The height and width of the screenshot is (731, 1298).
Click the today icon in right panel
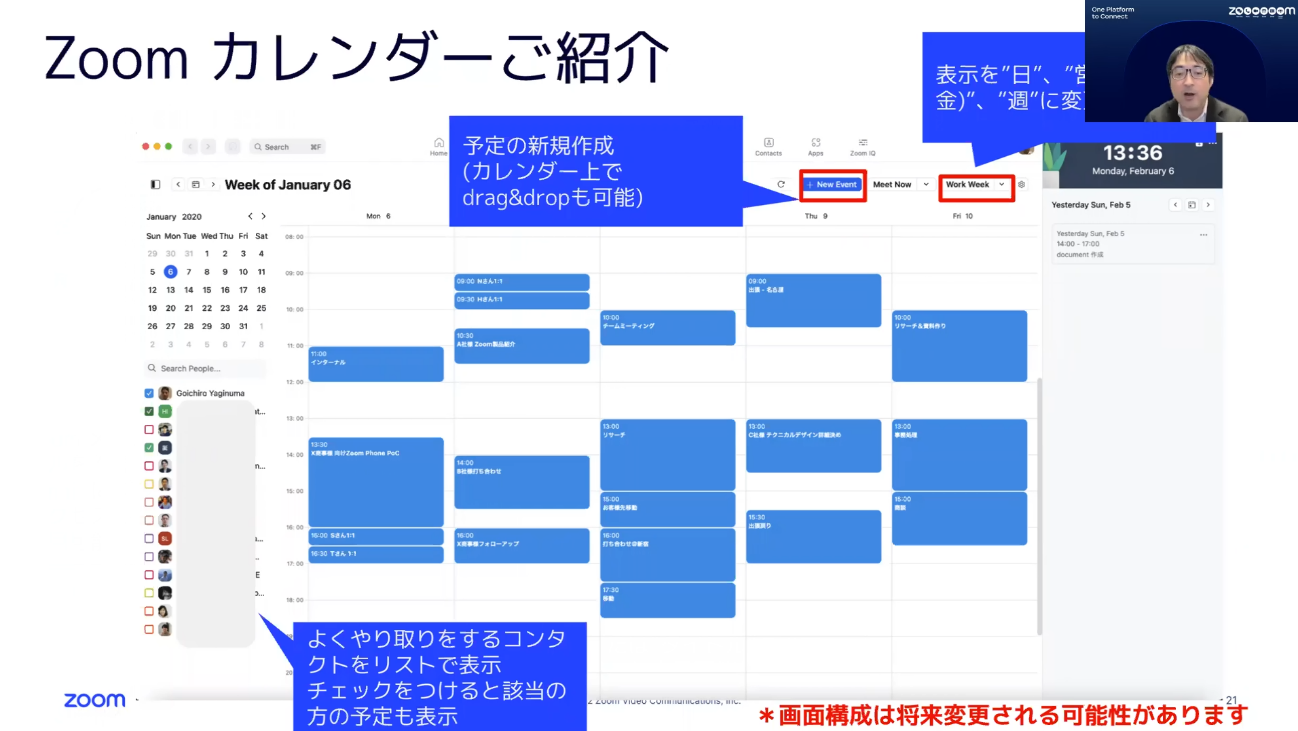click(1192, 205)
